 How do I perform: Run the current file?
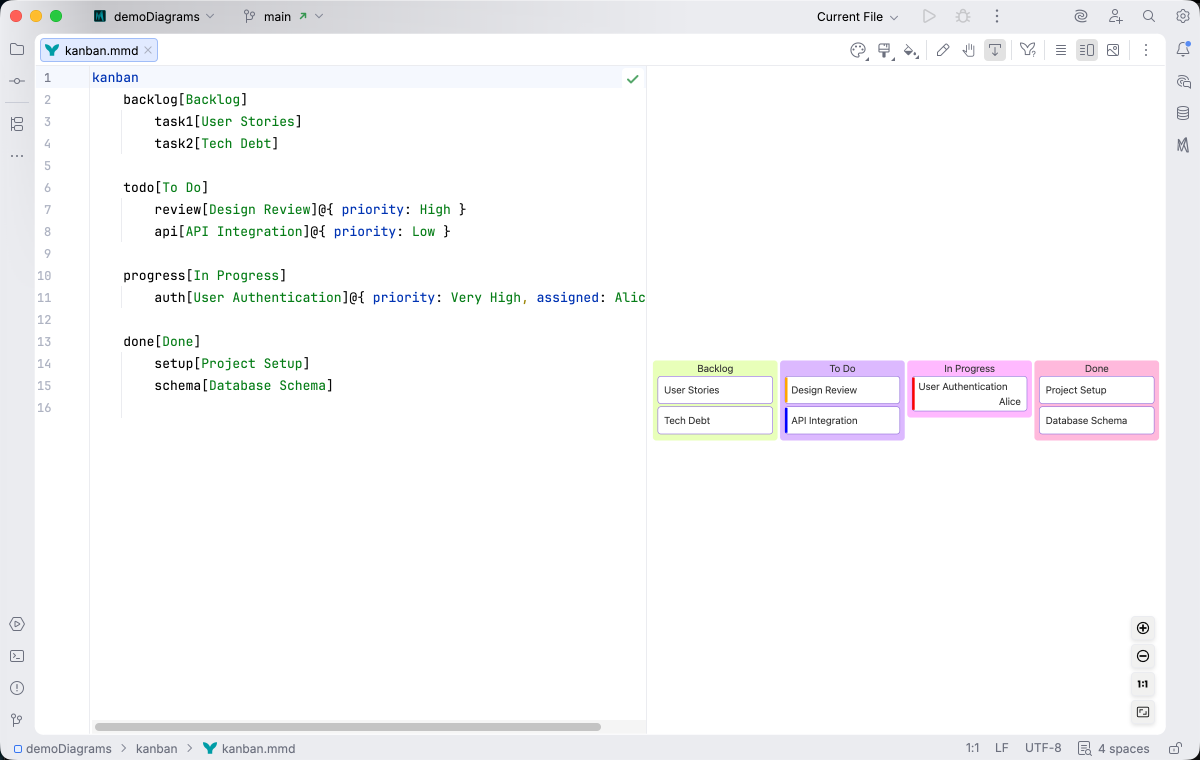click(929, 17)
